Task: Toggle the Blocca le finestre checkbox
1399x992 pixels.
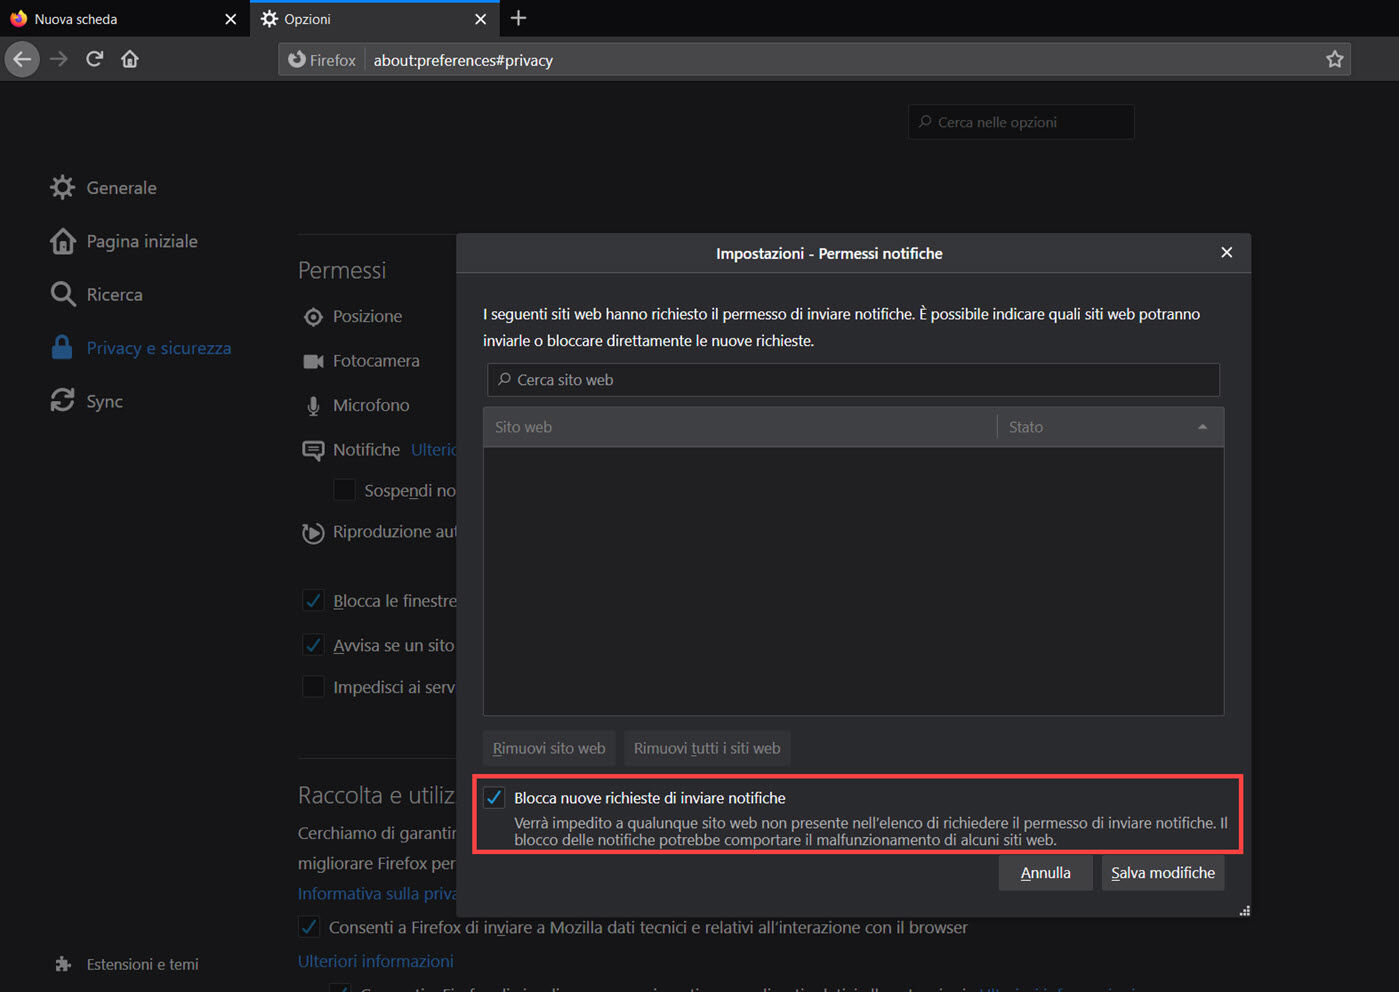Action: pos(313,601)
